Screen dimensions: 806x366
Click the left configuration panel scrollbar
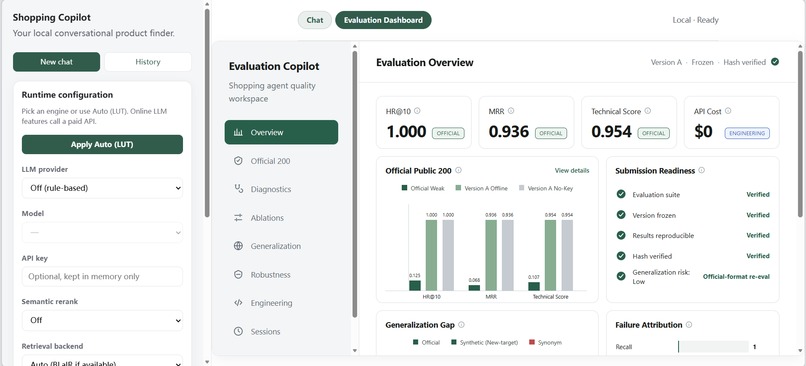pyautogui.click(x=207, y=113)
